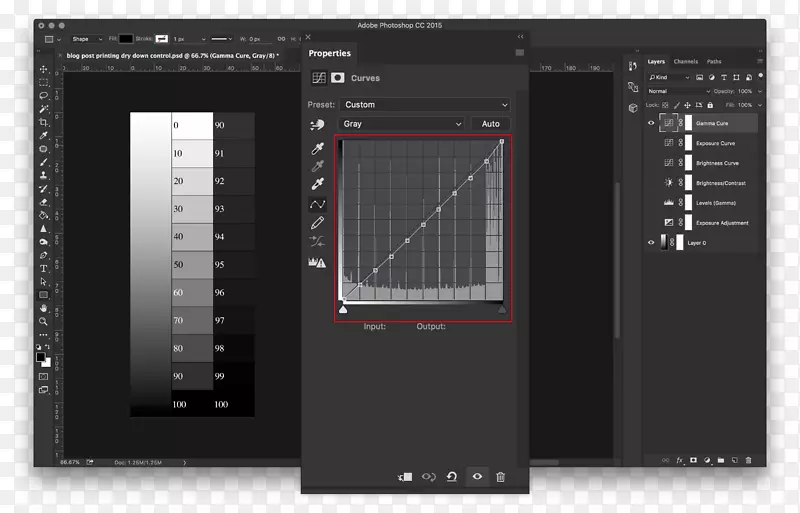Clip adjustment to layer below
The width and height of the screenshot is (800, 513).
(x=405, y=477)
